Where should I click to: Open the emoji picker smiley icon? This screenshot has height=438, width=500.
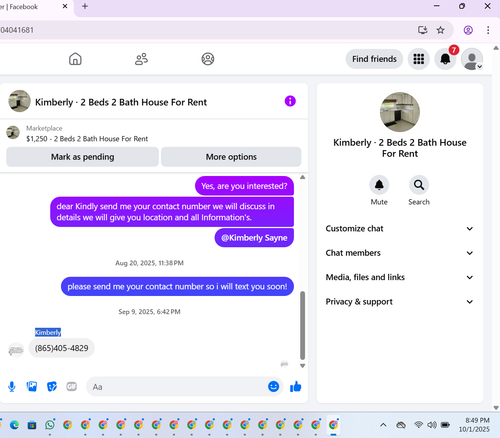pos(273,387)
